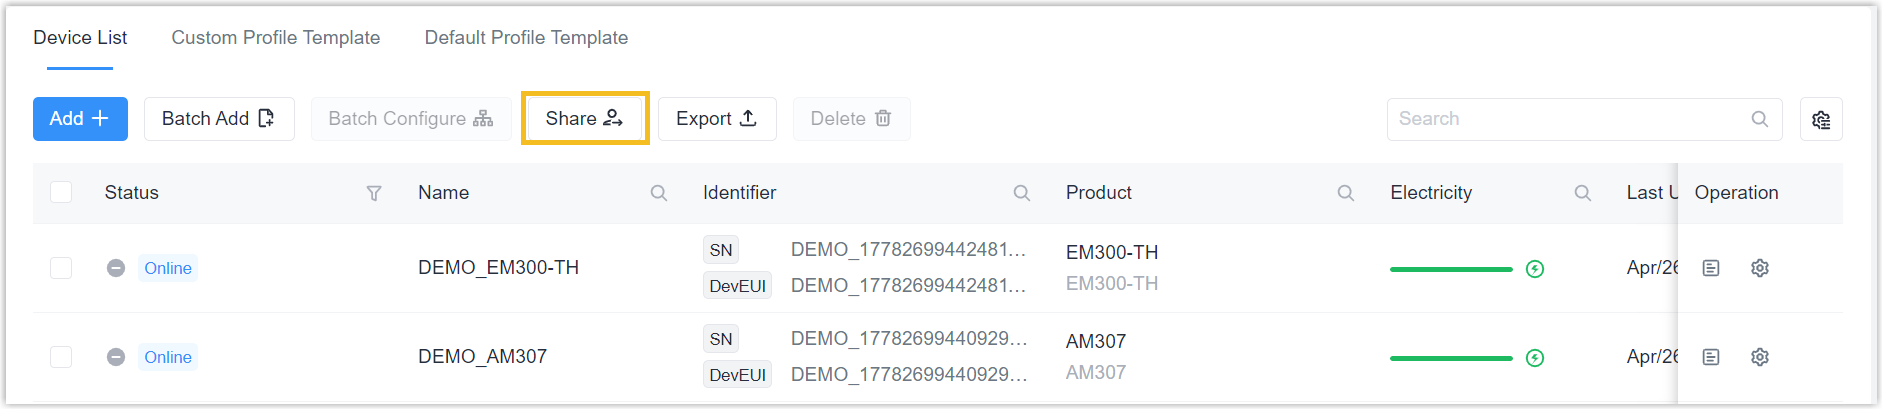Click the DEMO_EM300-TH electricity level bar

(1451, 269)
